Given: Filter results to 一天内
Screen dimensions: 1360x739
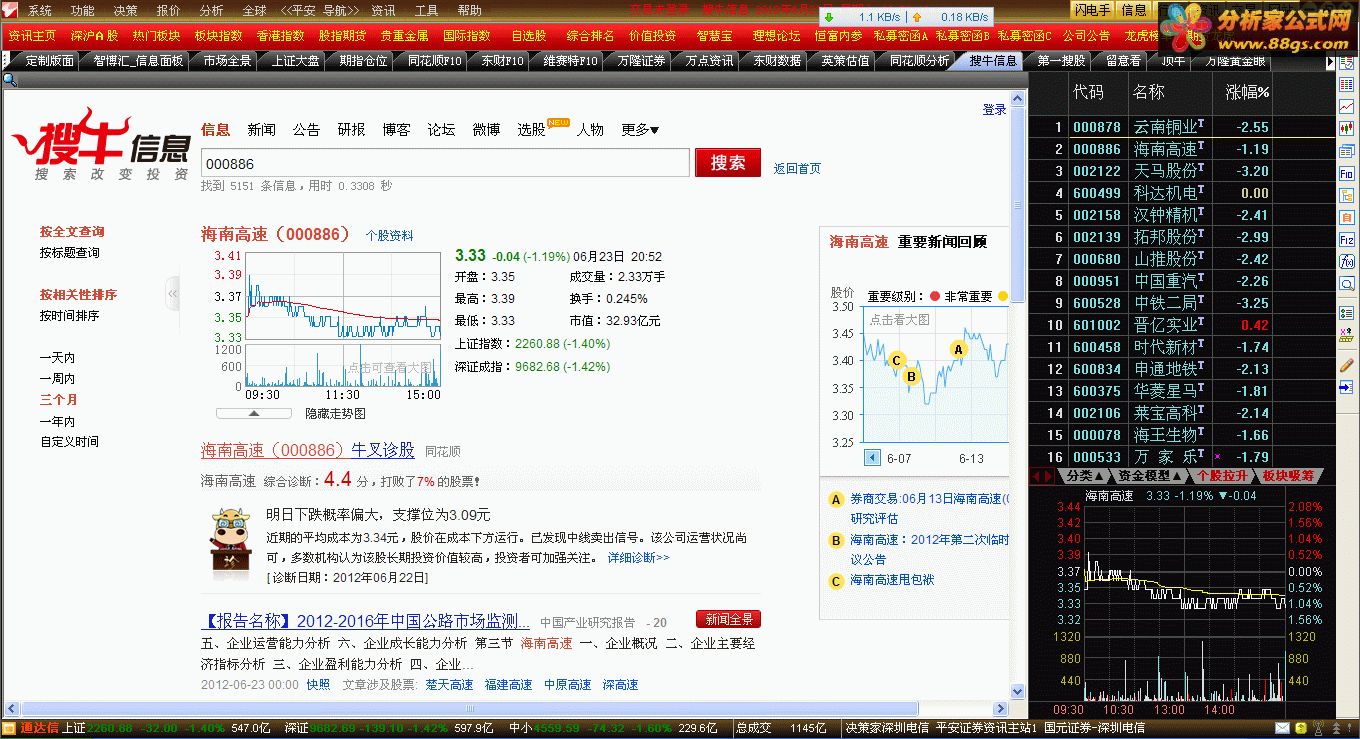Looking at the screenshot, I should tap(57, 358).
